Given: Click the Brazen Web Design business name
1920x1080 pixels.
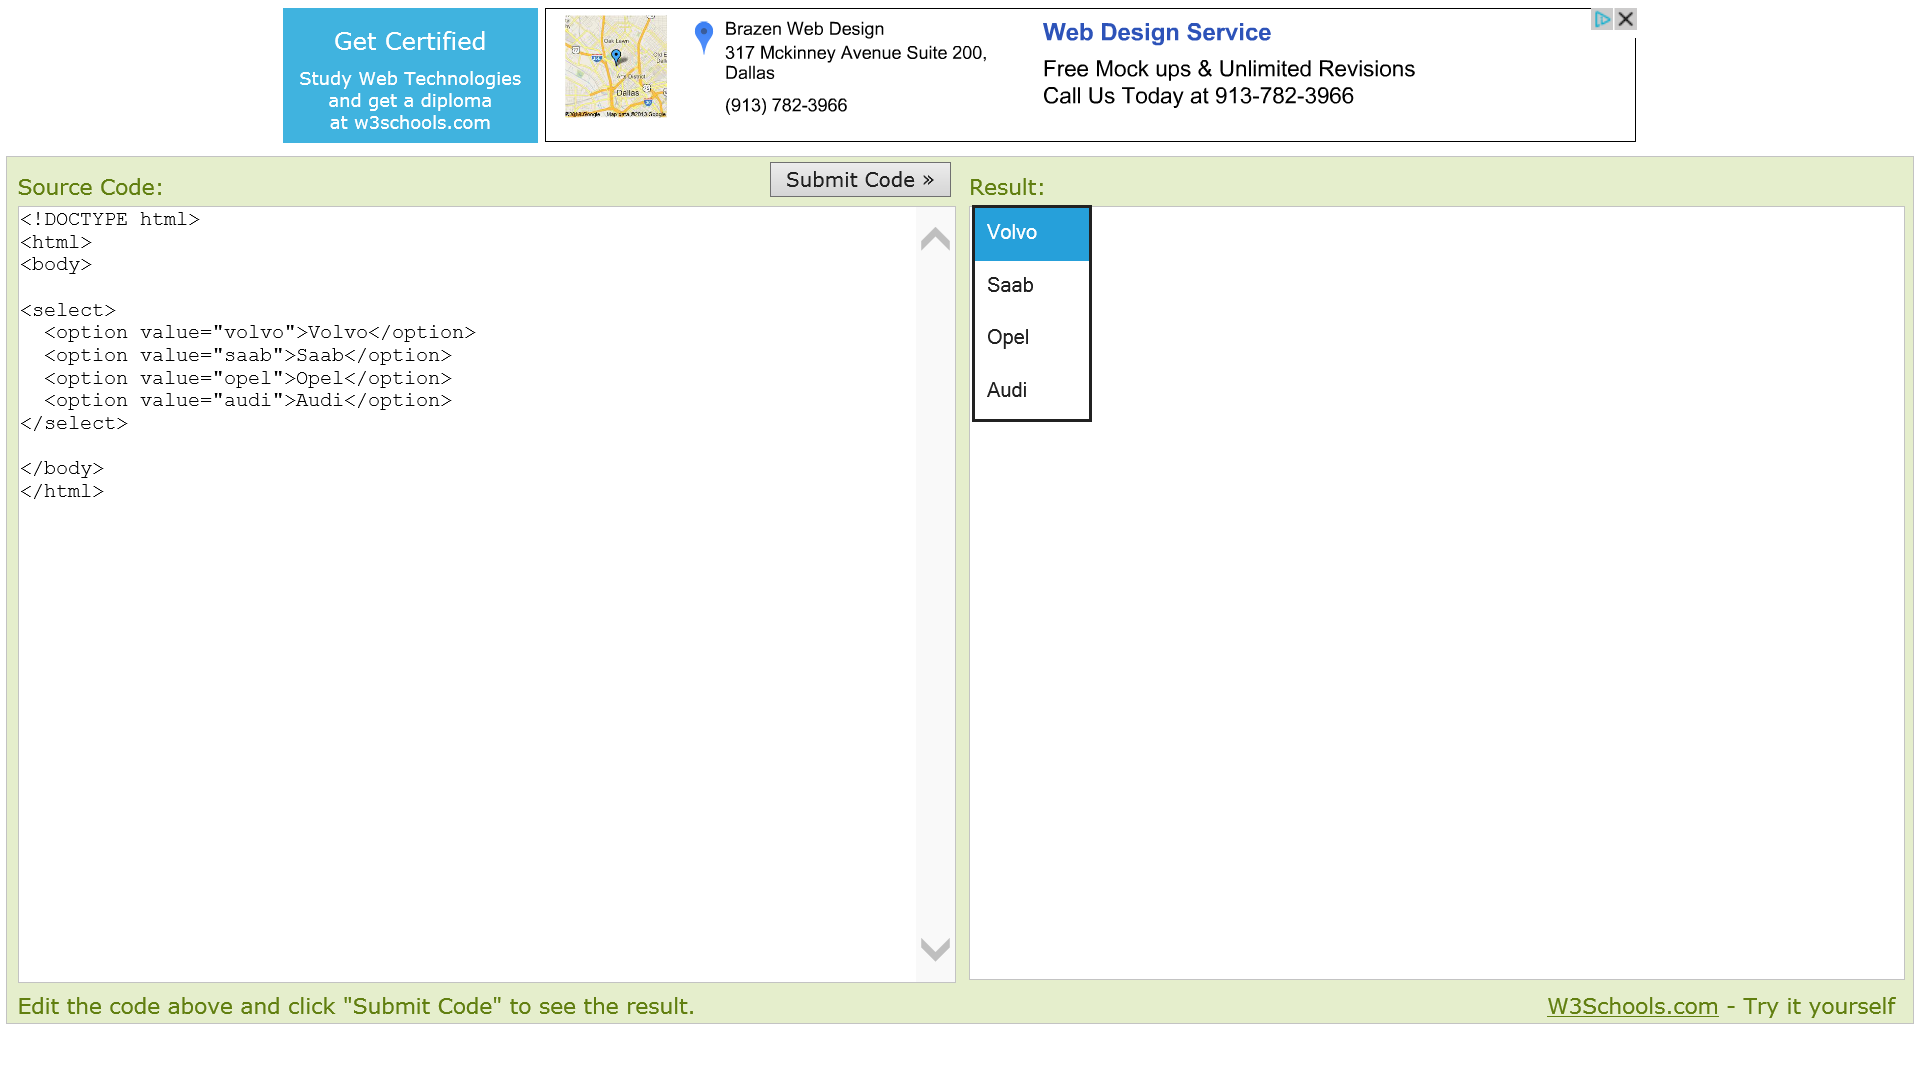Looking at the screenshot, I should tap(804, 29).
